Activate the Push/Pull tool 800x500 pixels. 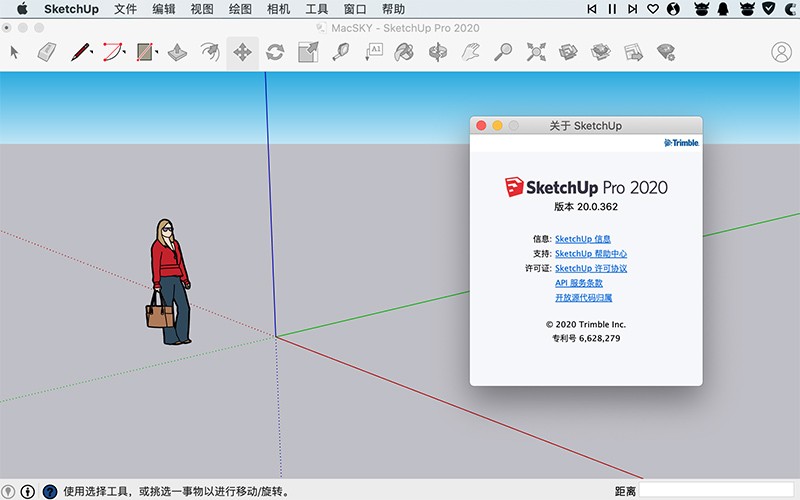pos(177,52)
